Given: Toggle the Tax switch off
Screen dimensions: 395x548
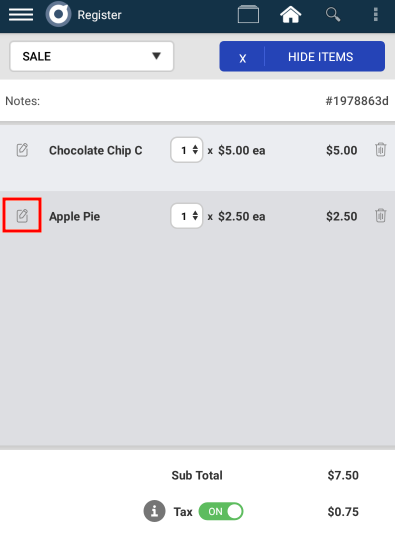Looking at the screenshot, I should point(221,511).
